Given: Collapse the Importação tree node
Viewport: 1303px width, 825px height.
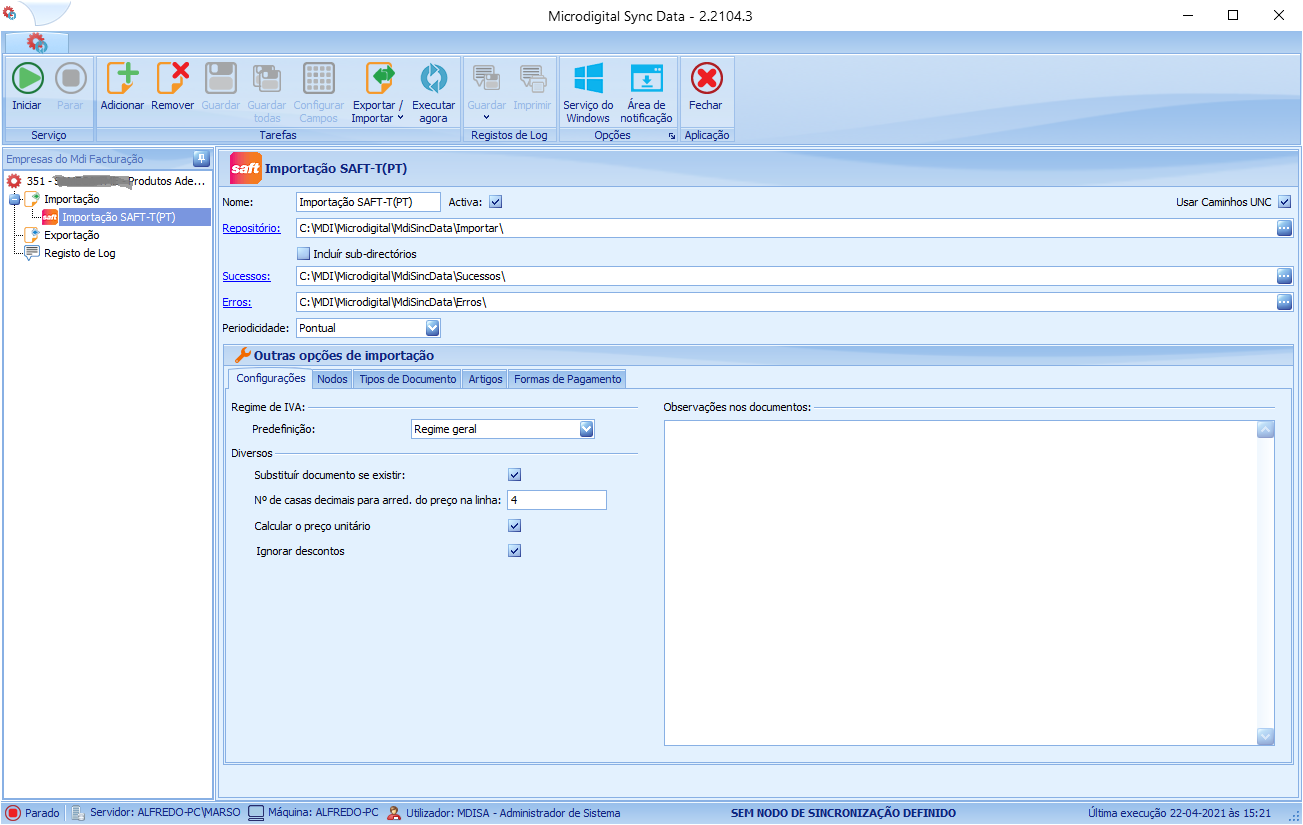Looking at the screenshot, I should tap(14, 199).
